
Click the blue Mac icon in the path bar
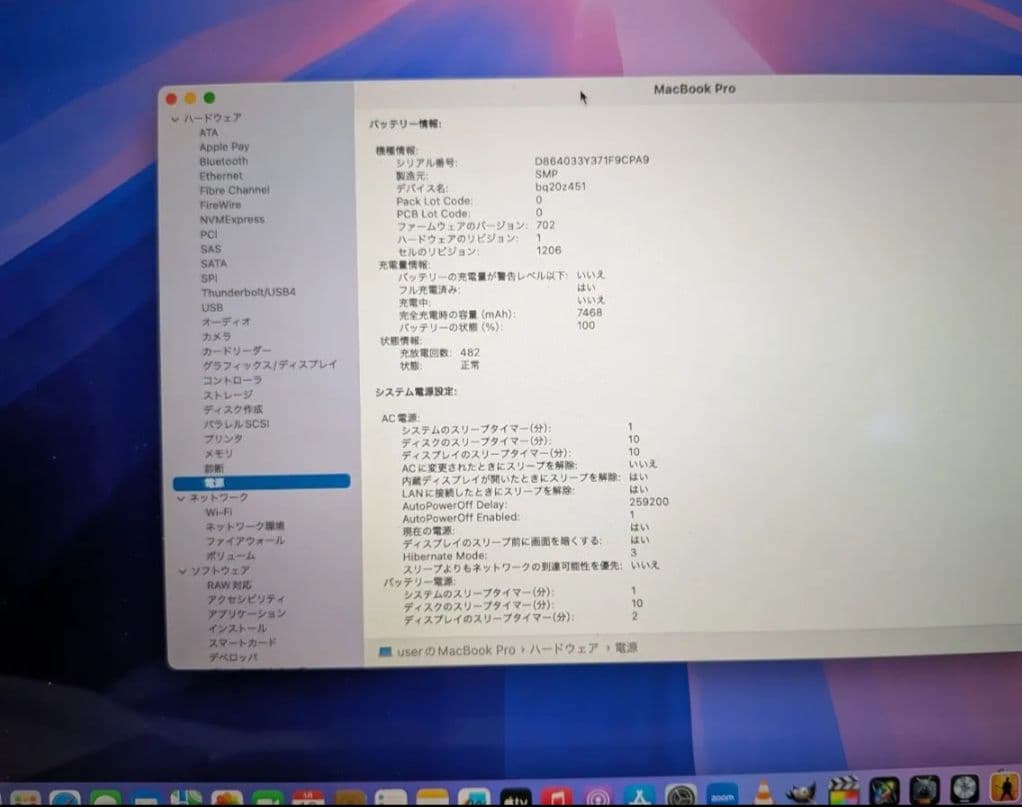coord(388,649)
